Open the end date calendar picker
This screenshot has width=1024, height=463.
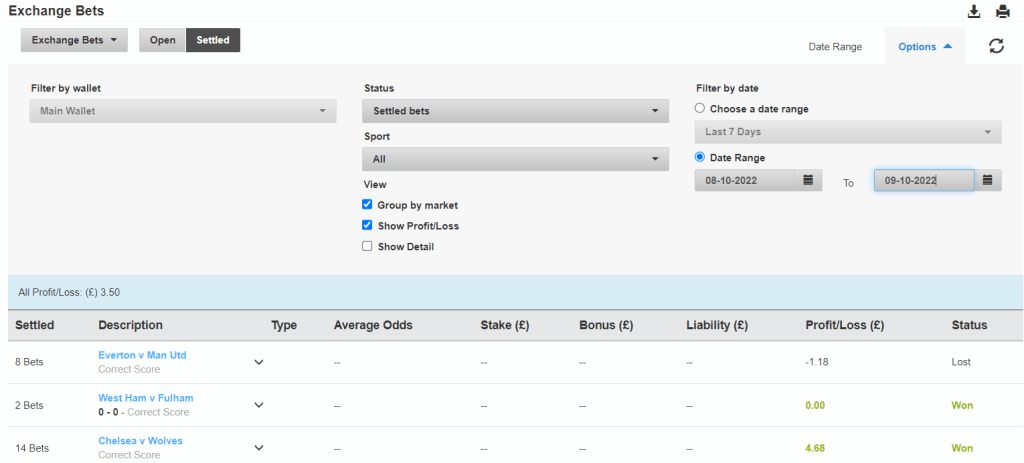(988, 180)
